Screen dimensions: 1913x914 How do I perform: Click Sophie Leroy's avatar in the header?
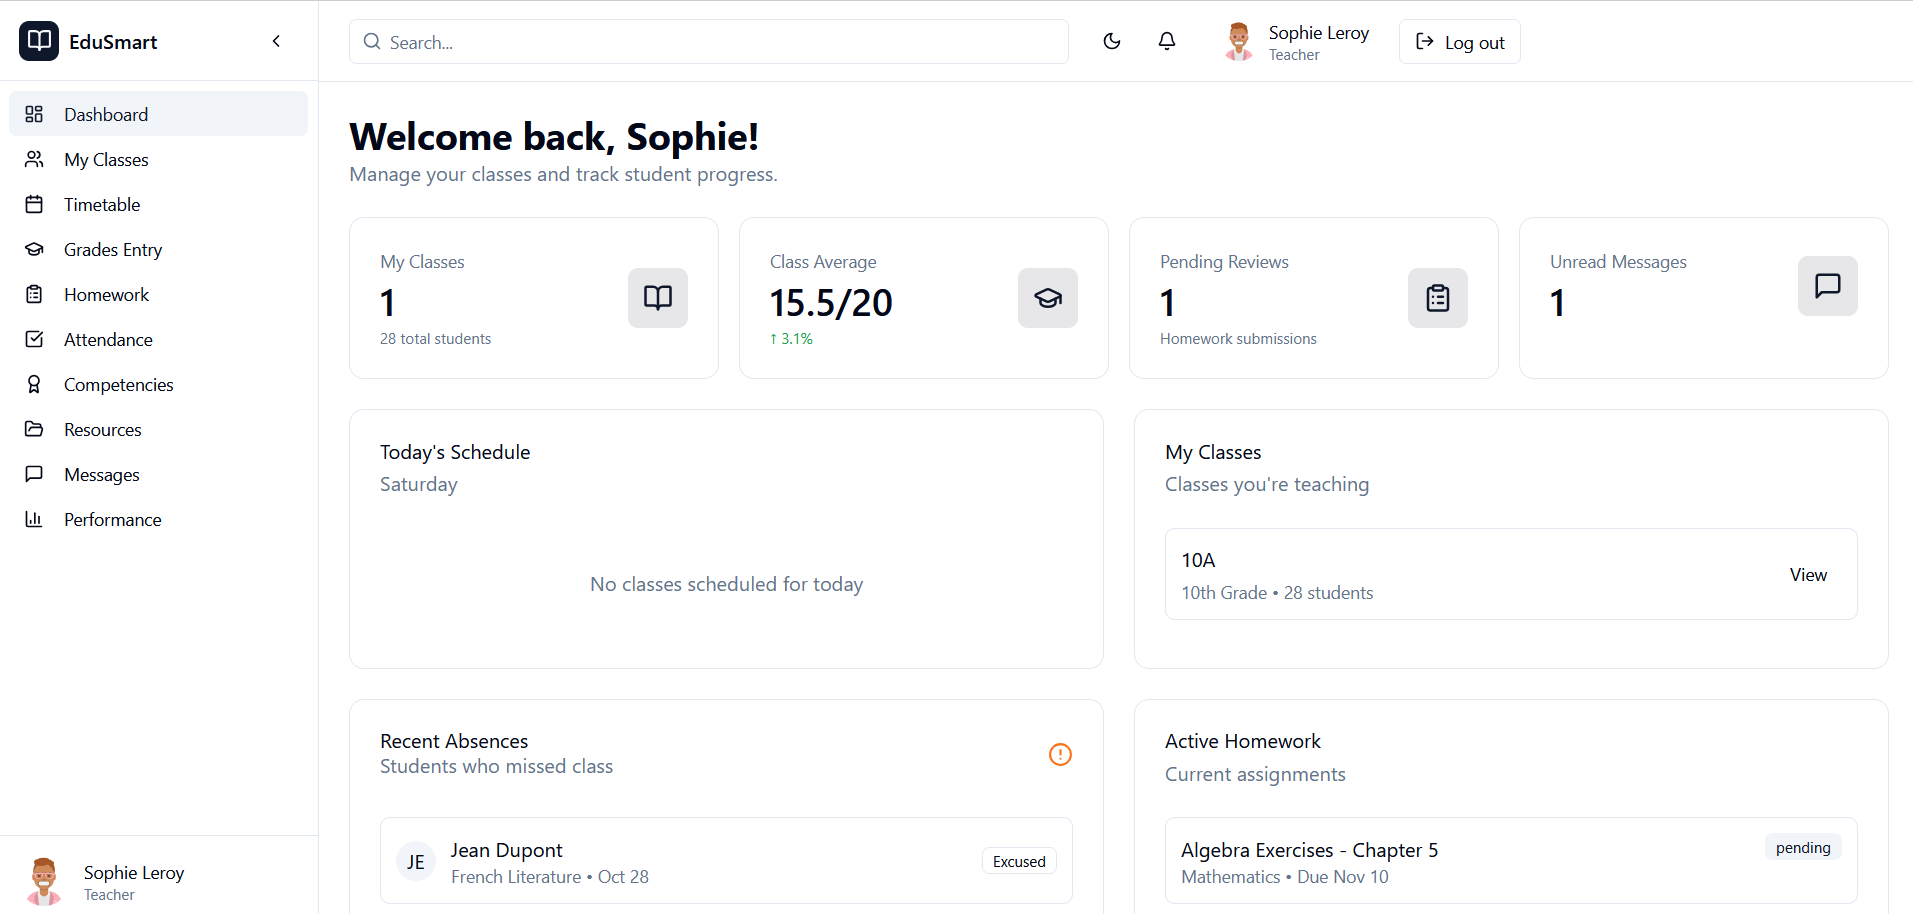(x=1239, y=42)
